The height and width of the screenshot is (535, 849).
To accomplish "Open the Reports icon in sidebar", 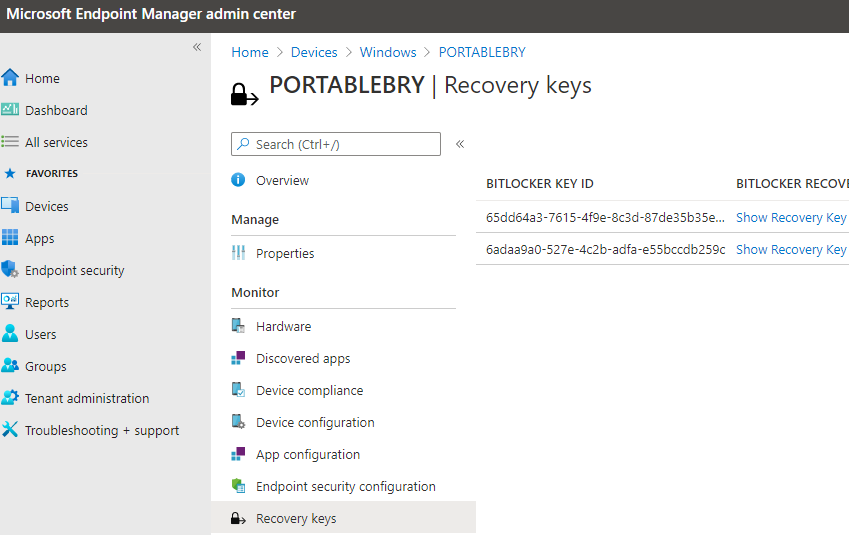I will [11, 302].
